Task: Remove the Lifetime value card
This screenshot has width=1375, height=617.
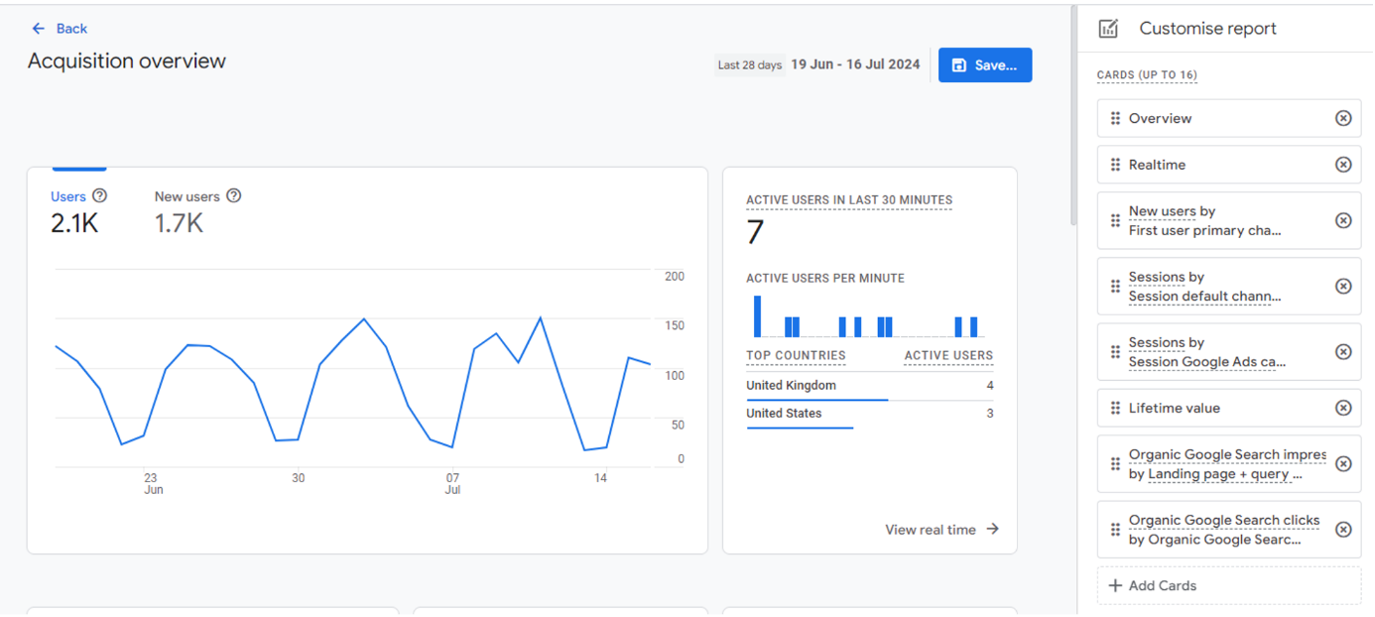Action: 1343,408
